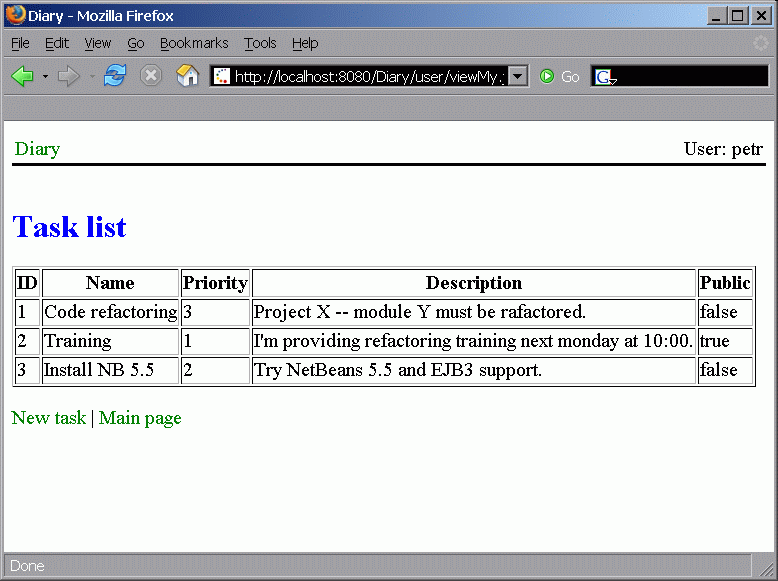Image resolution: width=778 pixels, height=581 pixels.
Task: Go to the Home page icon
Action: point(187,77)
